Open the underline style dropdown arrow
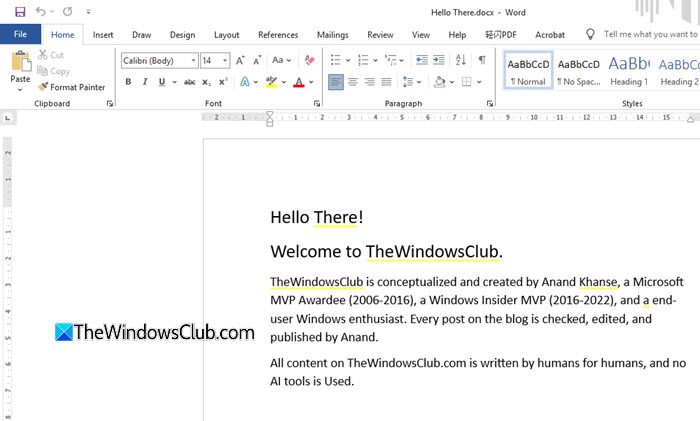Viewport: 700px width, 421px height. point(174,82)
